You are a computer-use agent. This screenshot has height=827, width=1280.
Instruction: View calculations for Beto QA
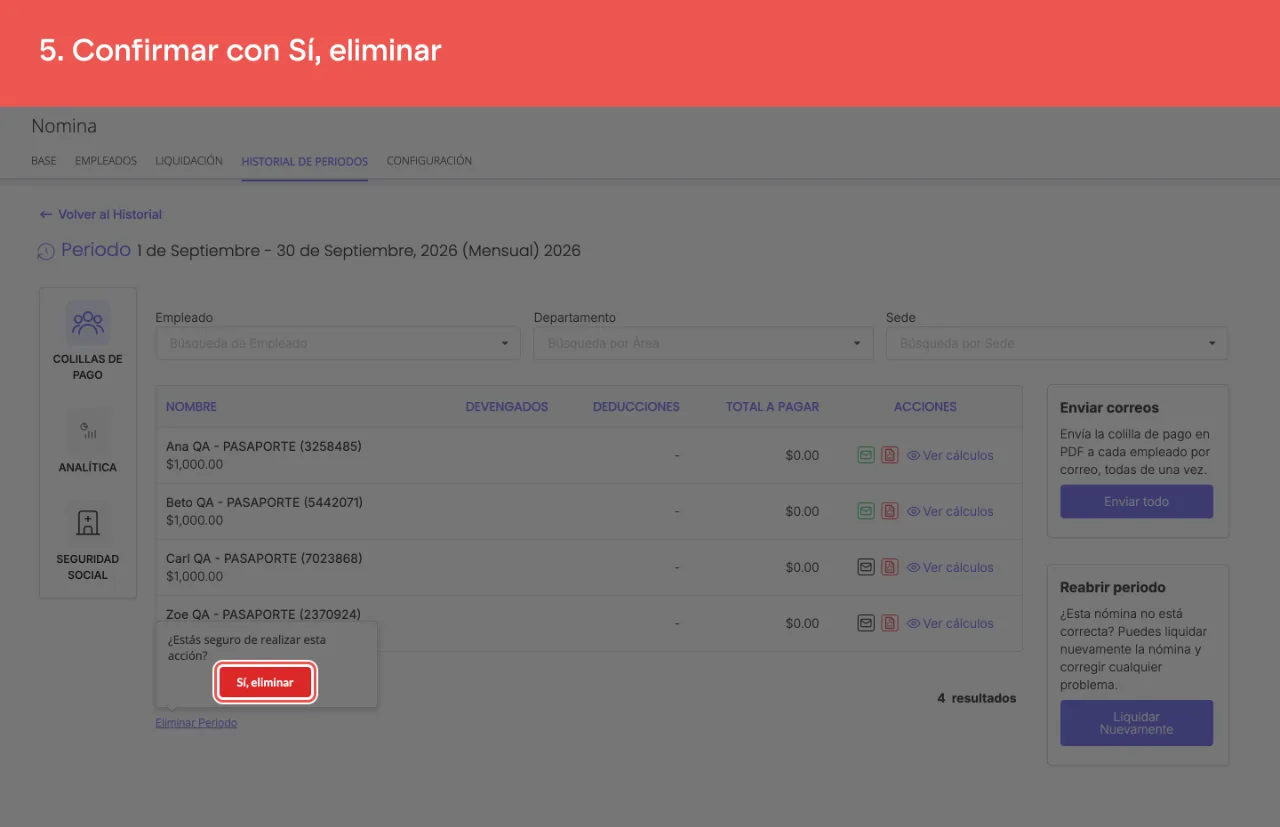point(950,511)
